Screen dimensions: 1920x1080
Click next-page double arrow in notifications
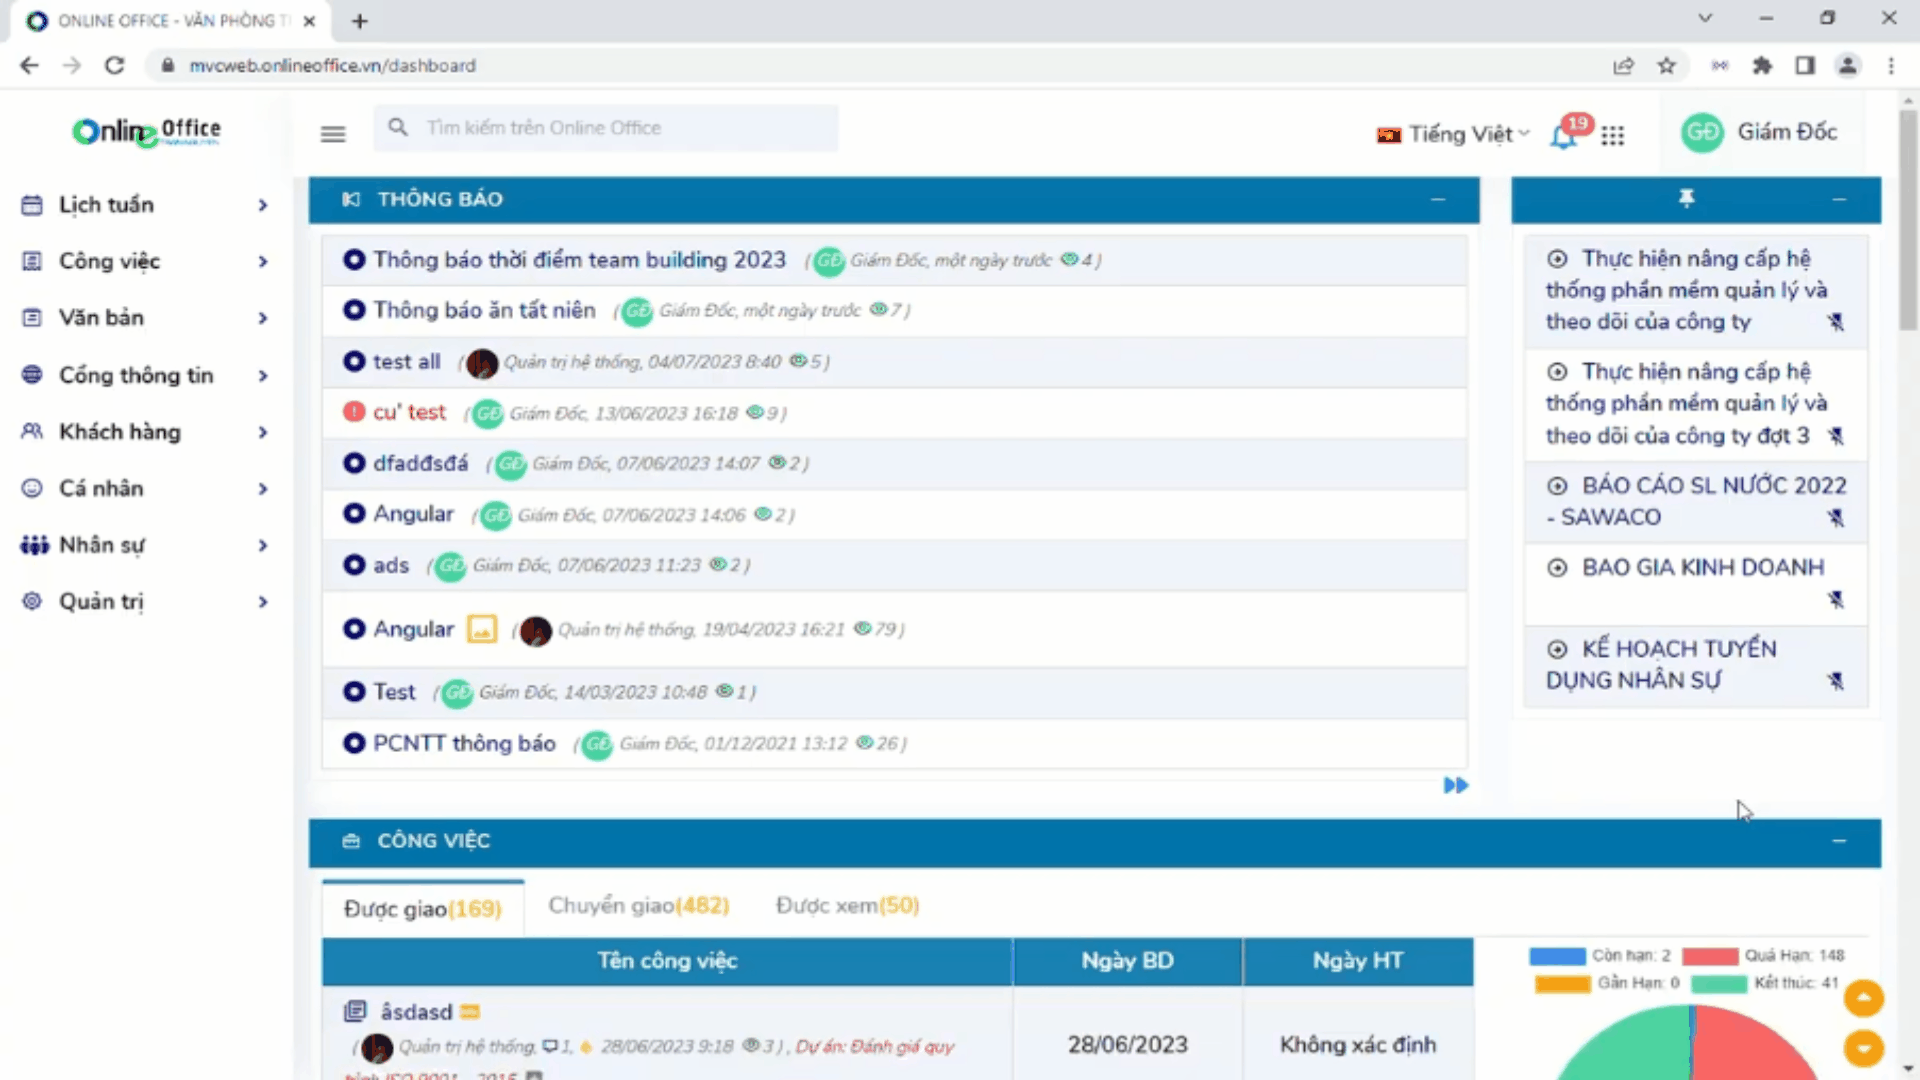1455,785
